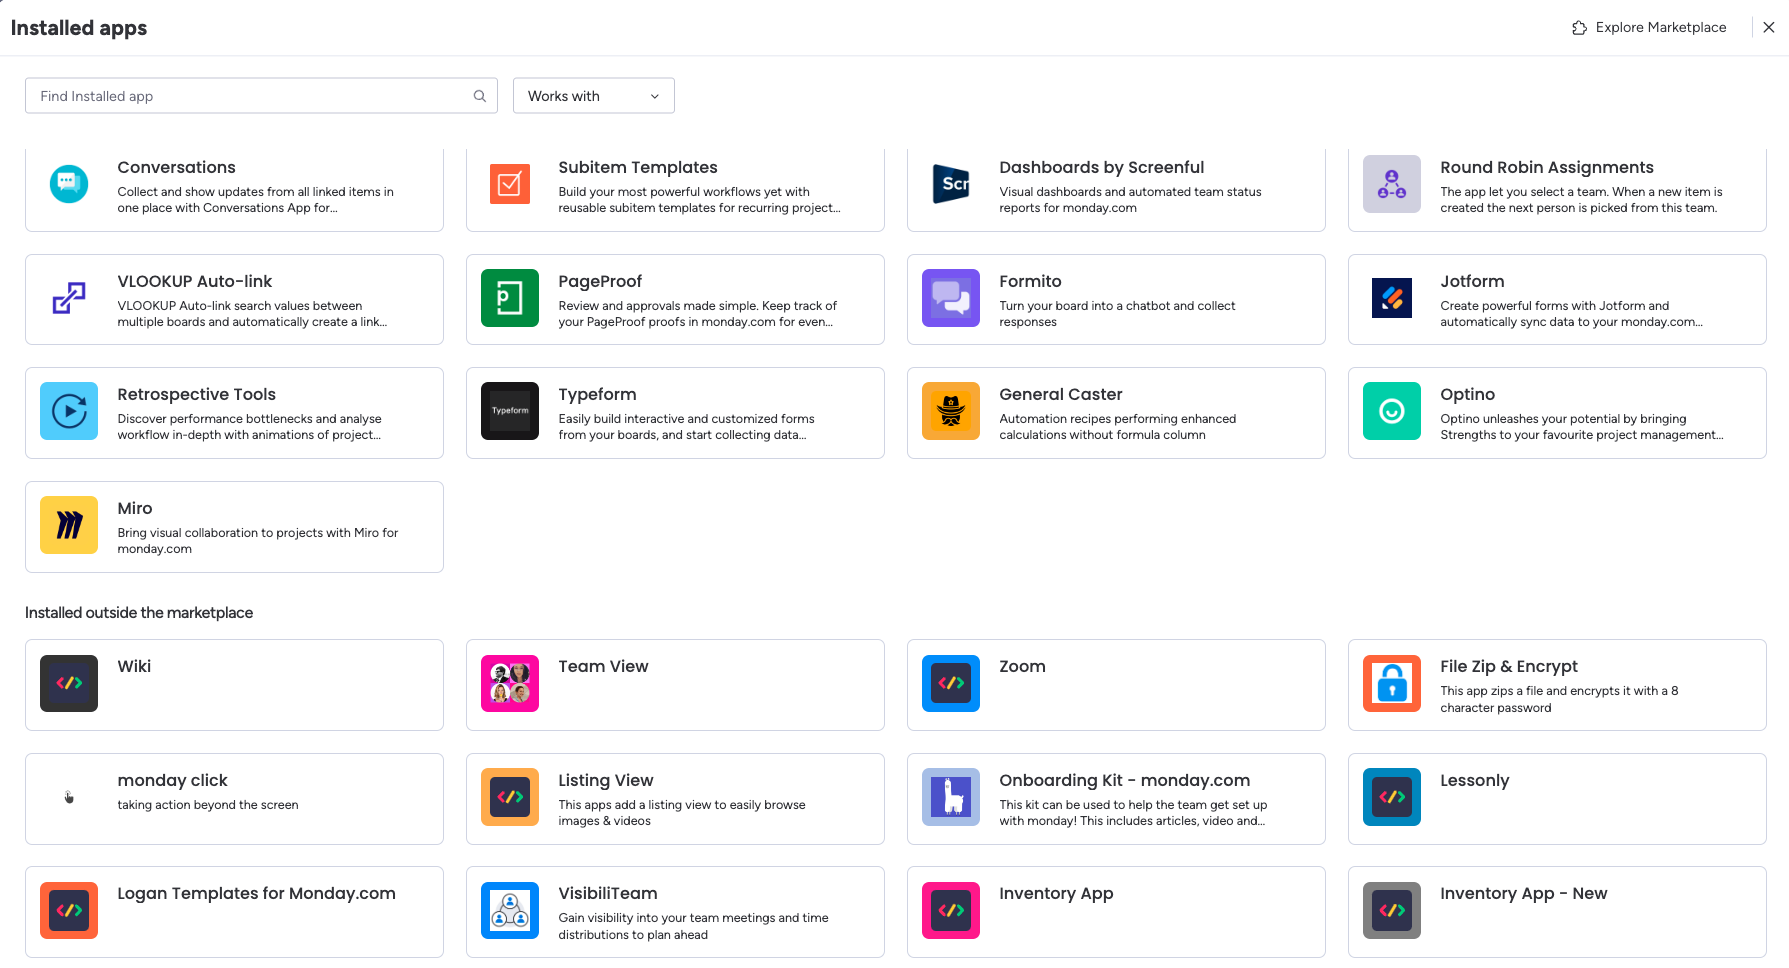Viewport: 1789px width, 968px height.
Task: Select the Typeform description text
Action: click(687, 427)
